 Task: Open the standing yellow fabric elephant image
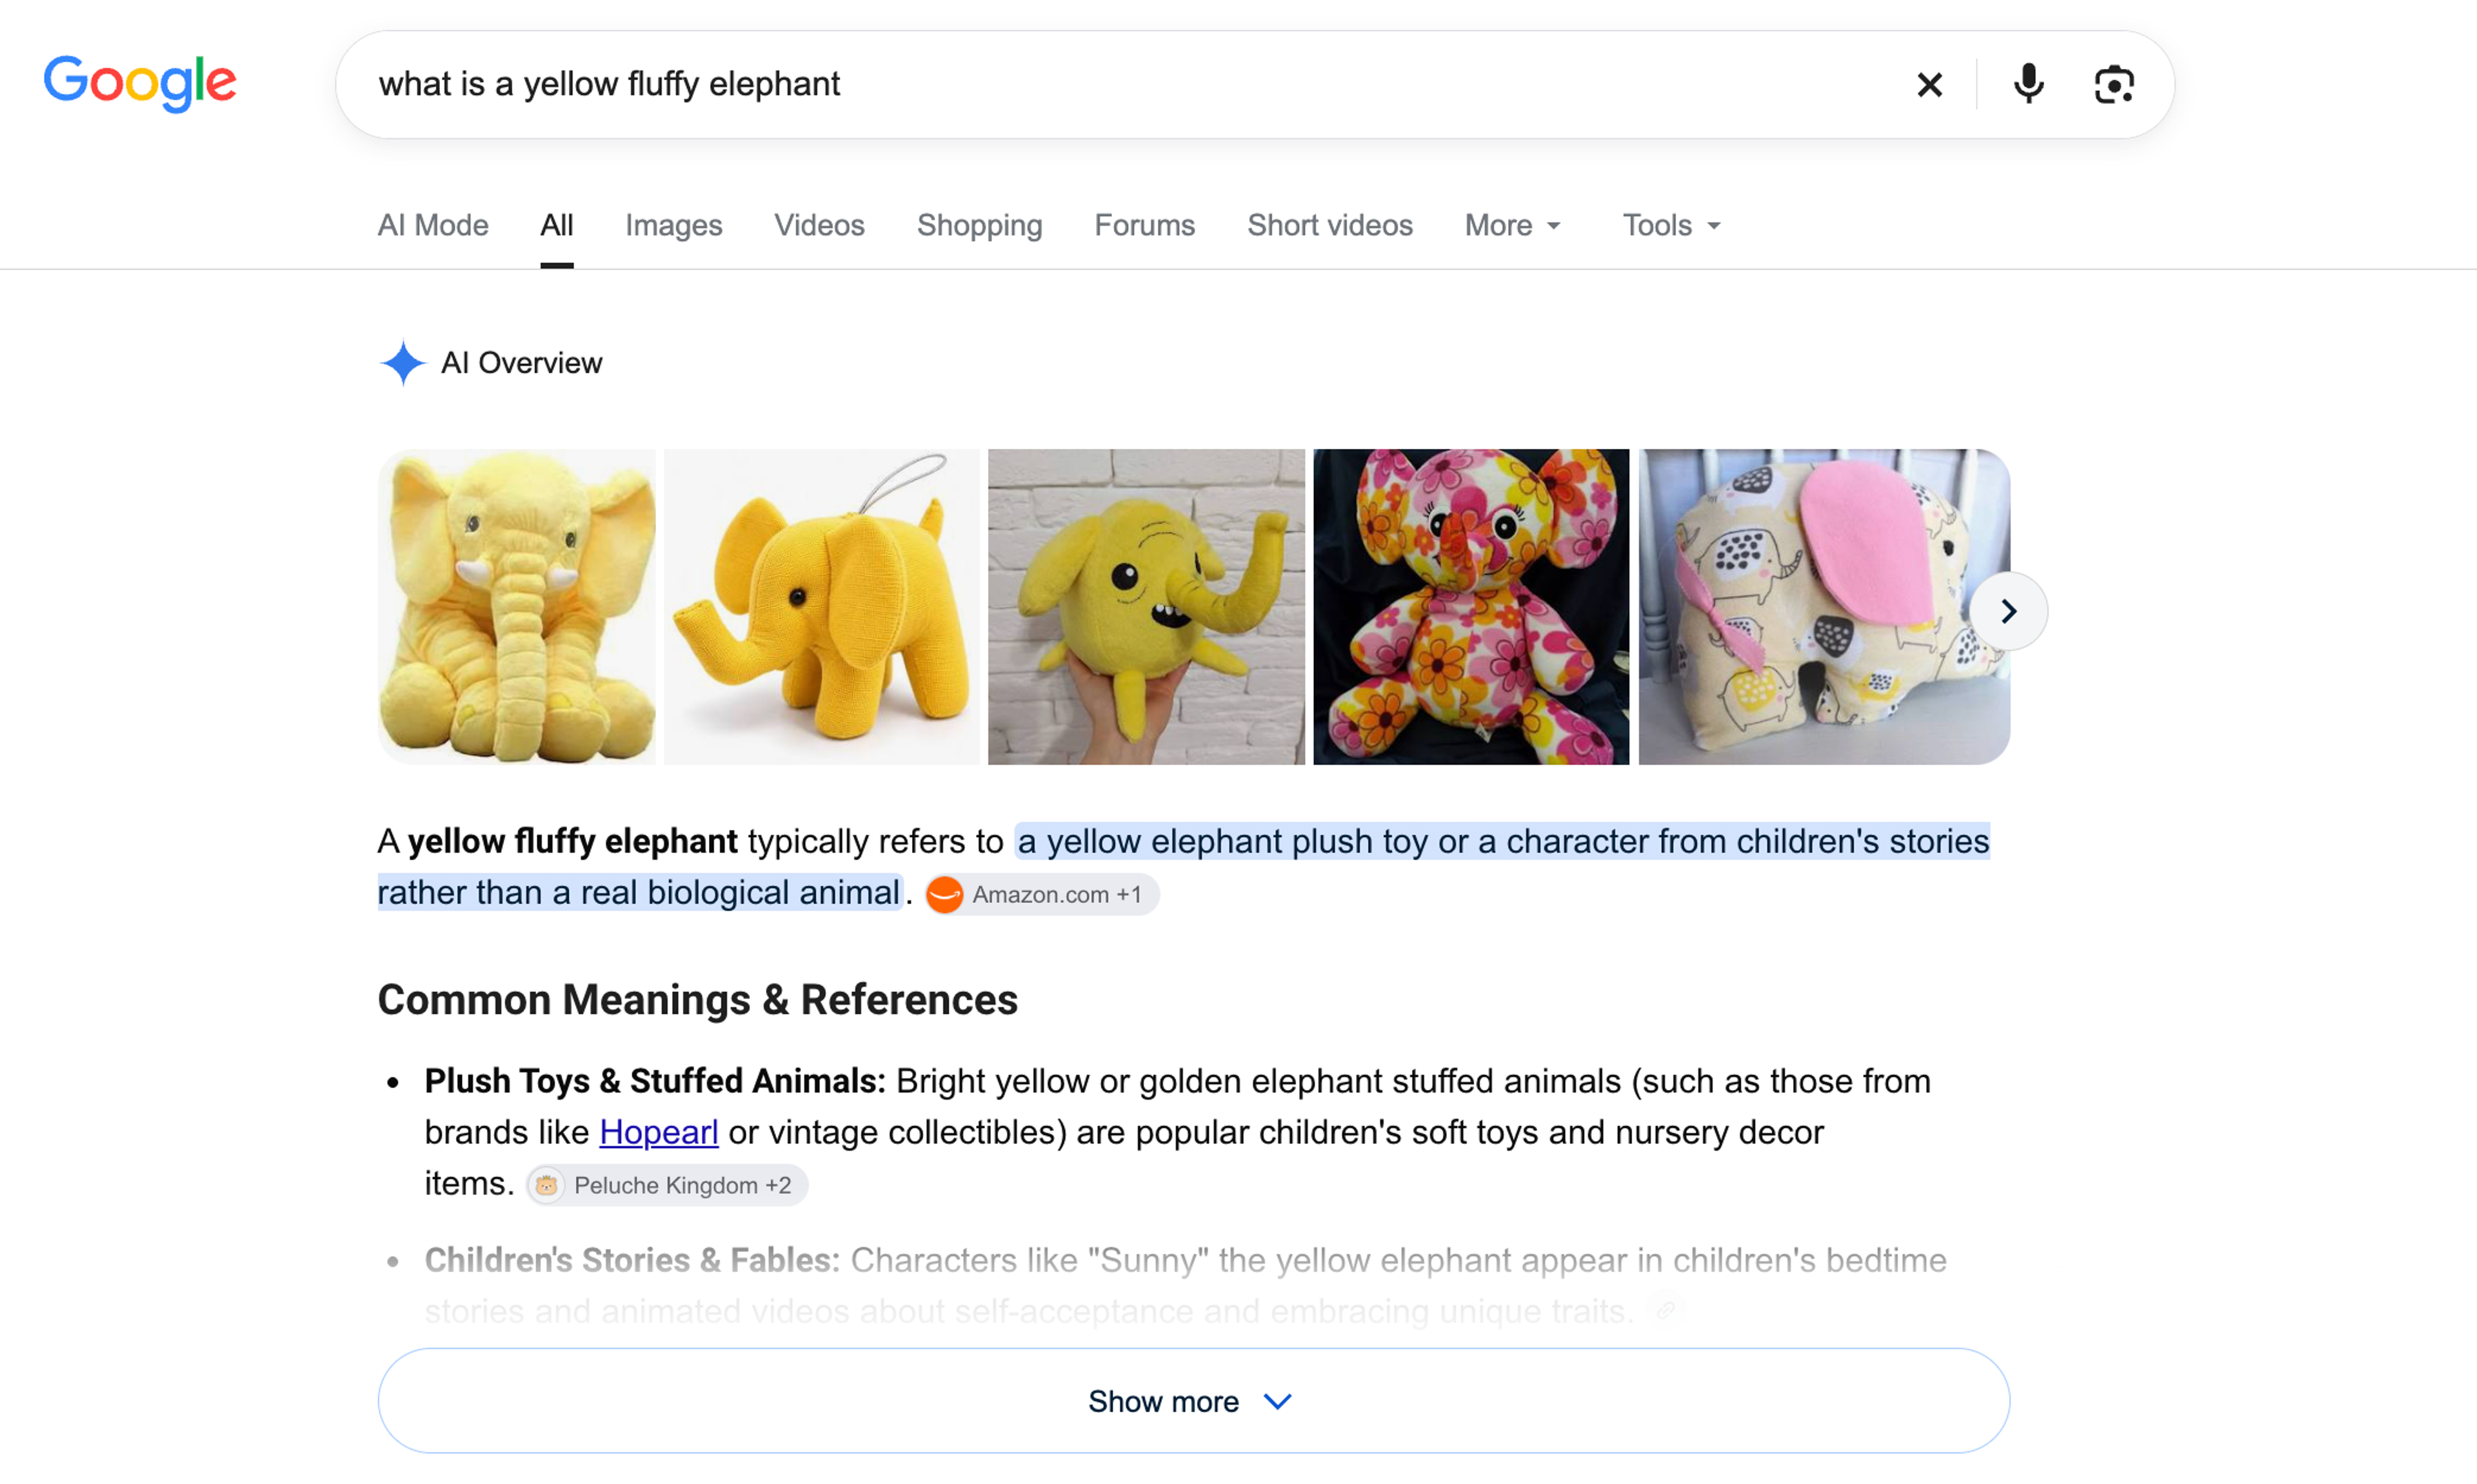pyautogui.click(x=822, y=607)
